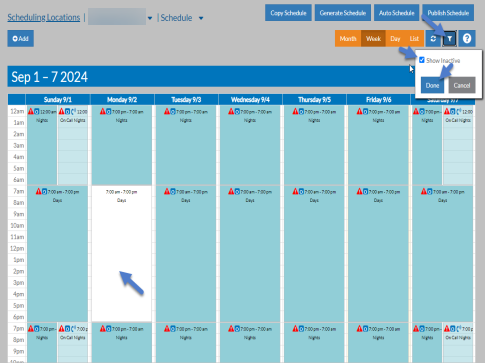
Task: Click warning triangle on Sunday 7:00 am Days shift
Action: [39, 191]
